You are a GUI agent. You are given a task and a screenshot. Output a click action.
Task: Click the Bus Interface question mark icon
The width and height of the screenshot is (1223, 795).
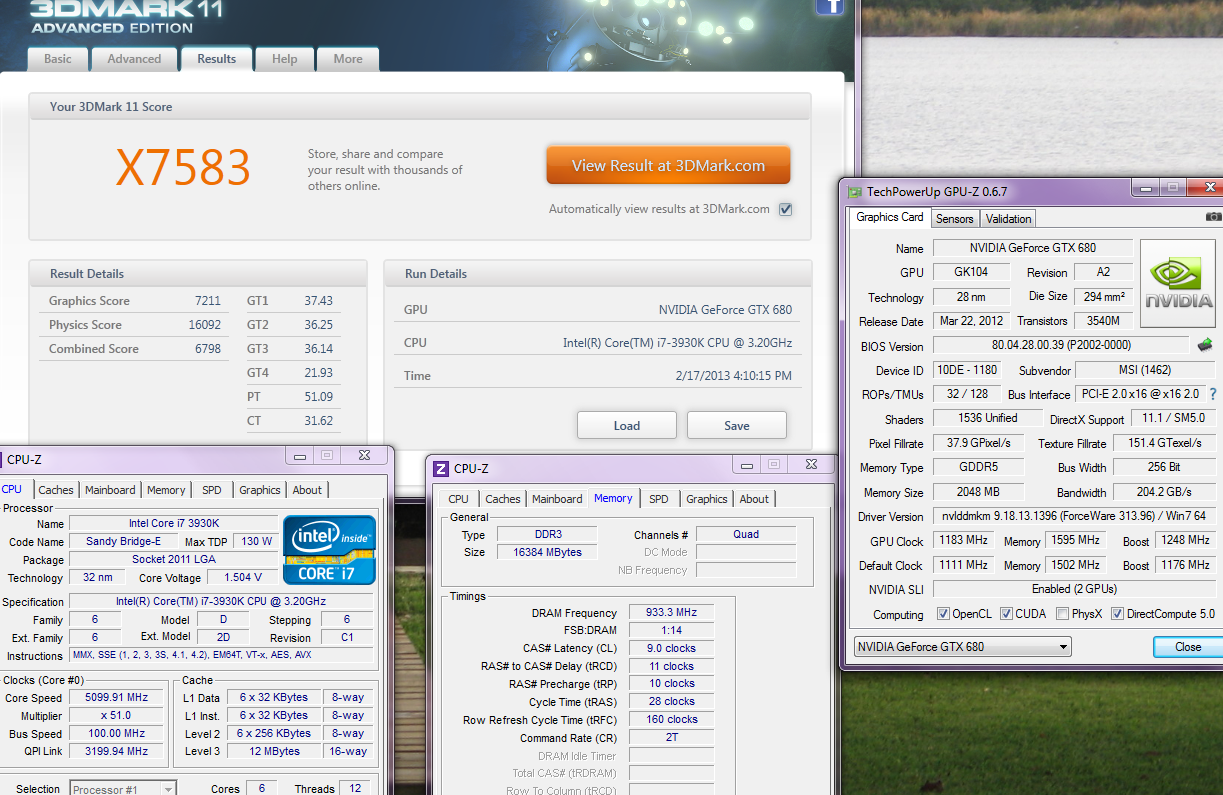click(1213, 394)
